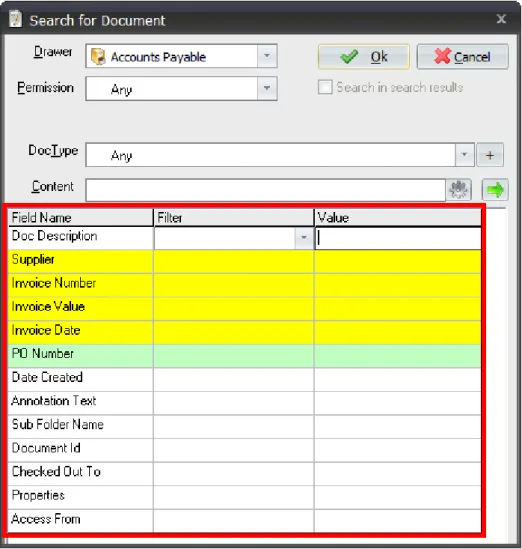Image resolution: width=522 pixels, height=549 pixels.
Task: Click the Invoice Number filter cell
Action: pyautogui.click(x=234, y=285)
